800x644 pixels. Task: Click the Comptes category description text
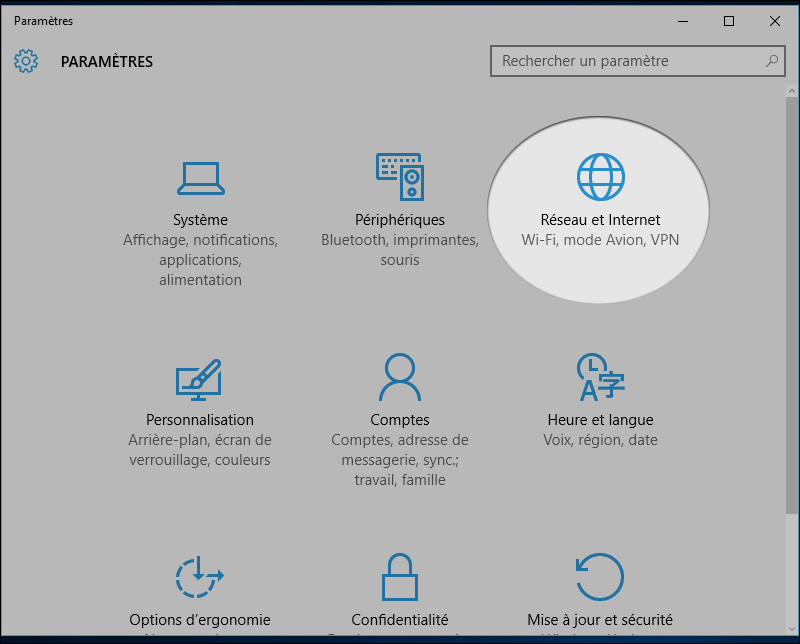(399, 459)
